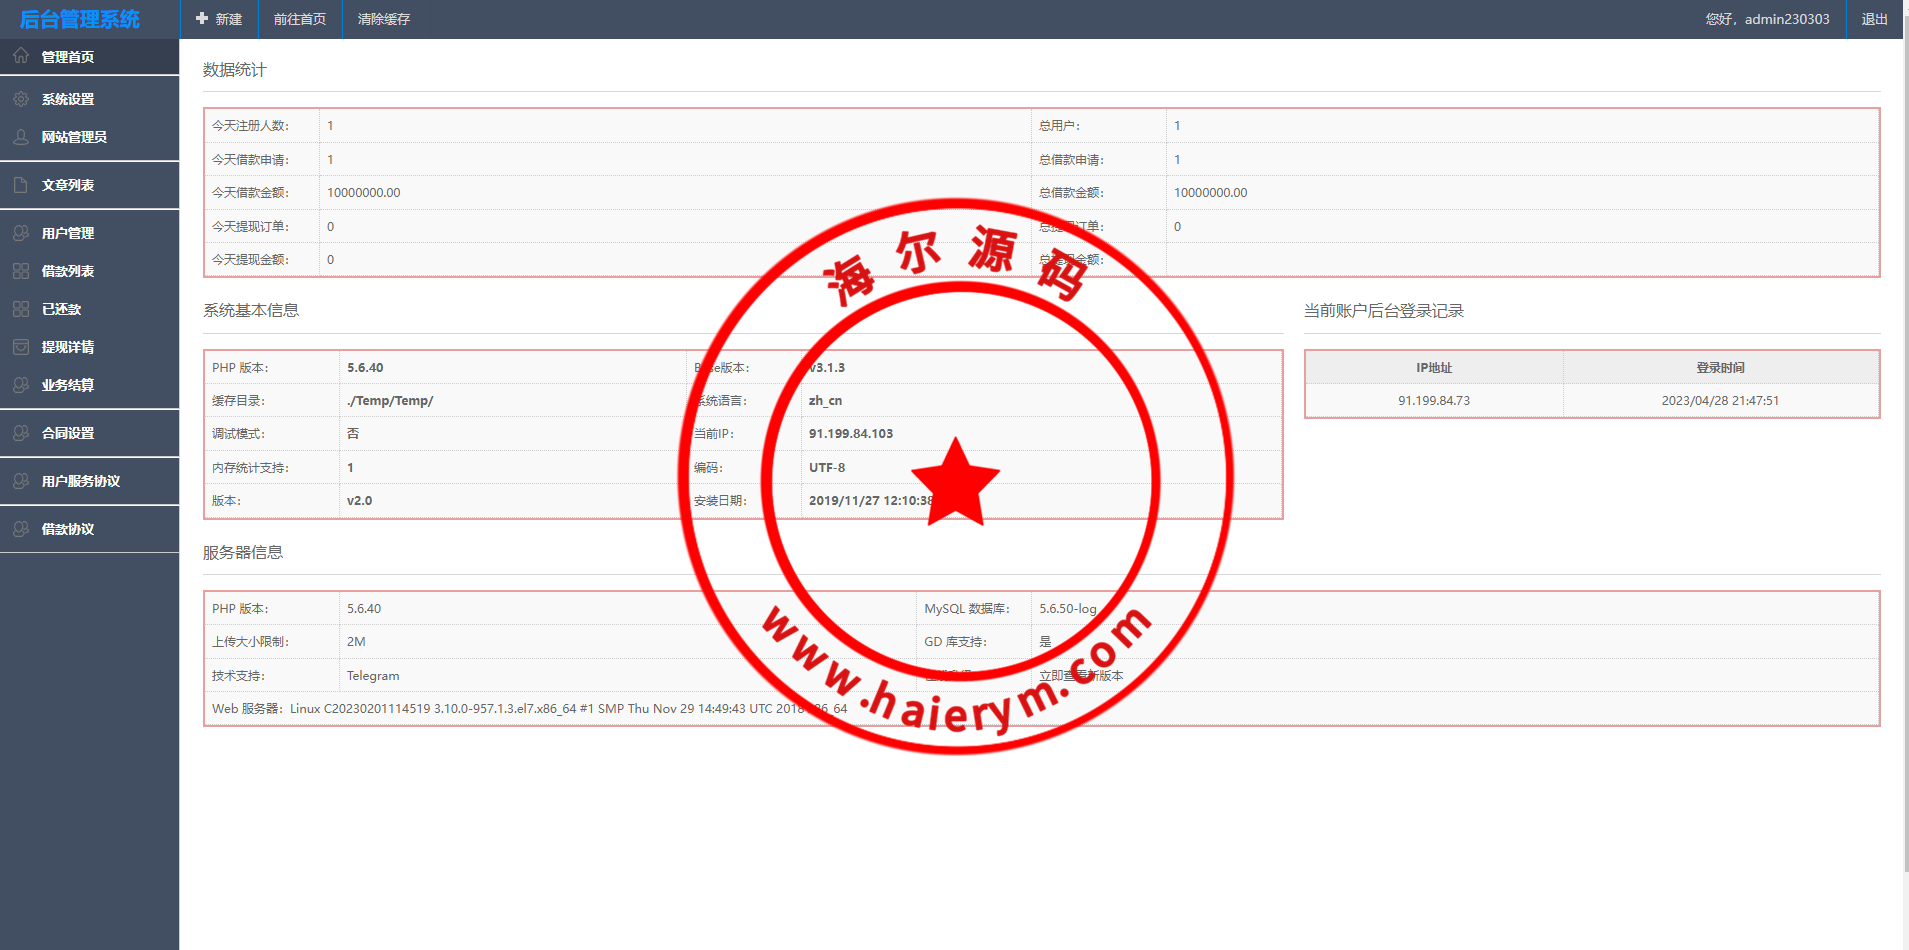
Task: Open the users icon for 用户管理
Action: (21, 233)
